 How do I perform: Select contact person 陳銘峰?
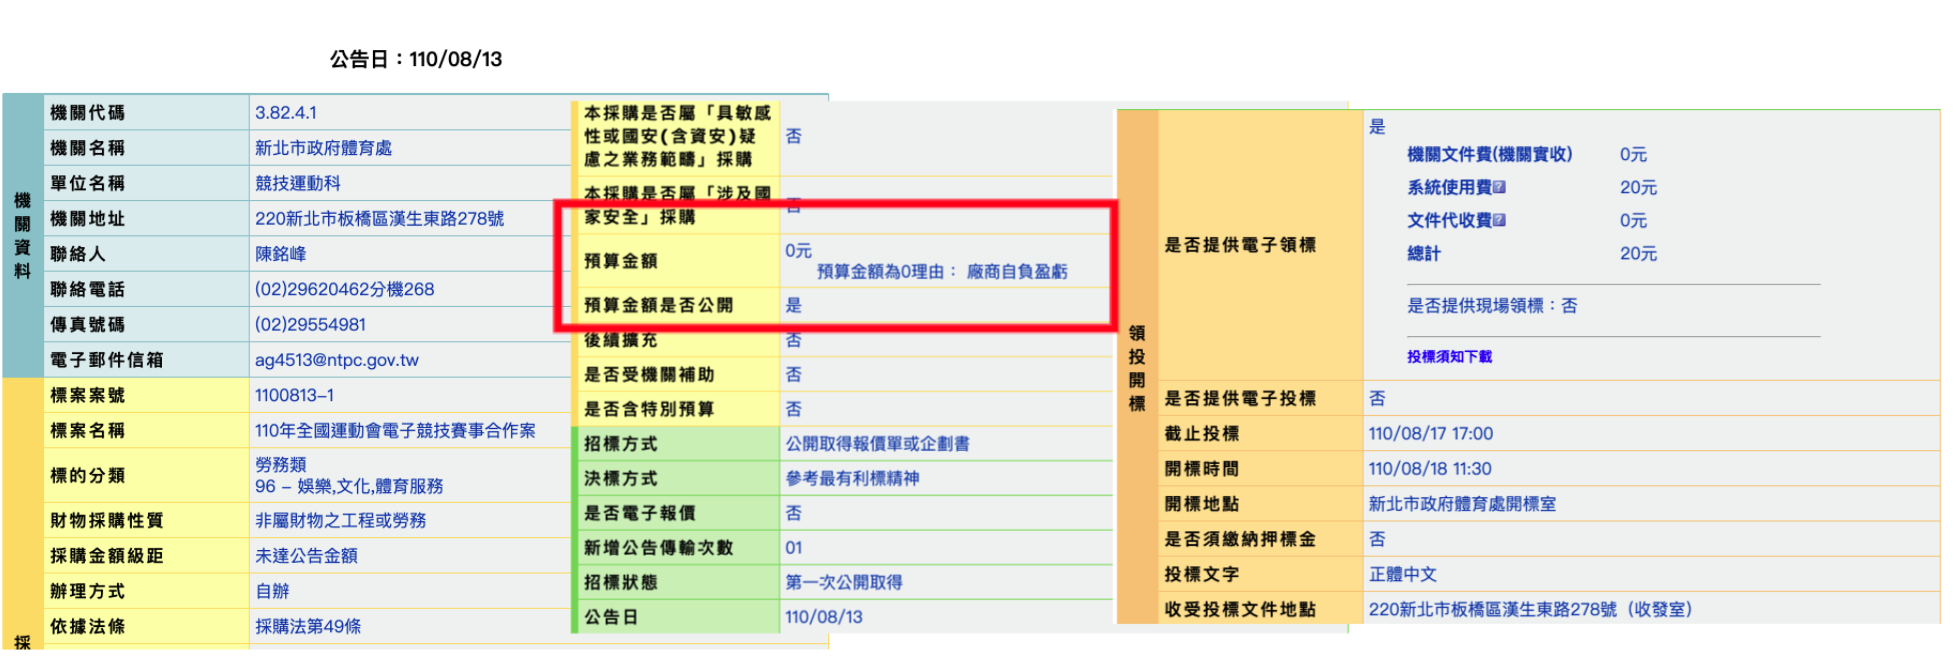coord(281,254)
